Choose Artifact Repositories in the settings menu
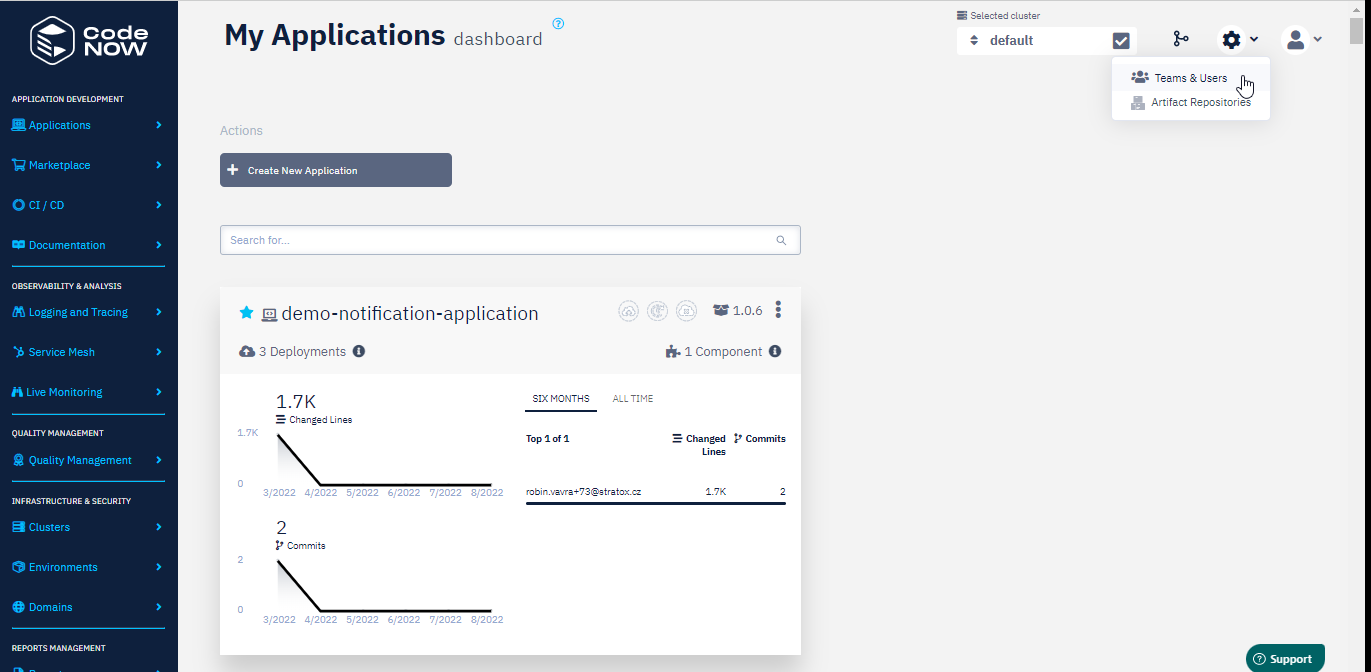Viewport: 1371px width, 672px height. [x=1190, y=102]
